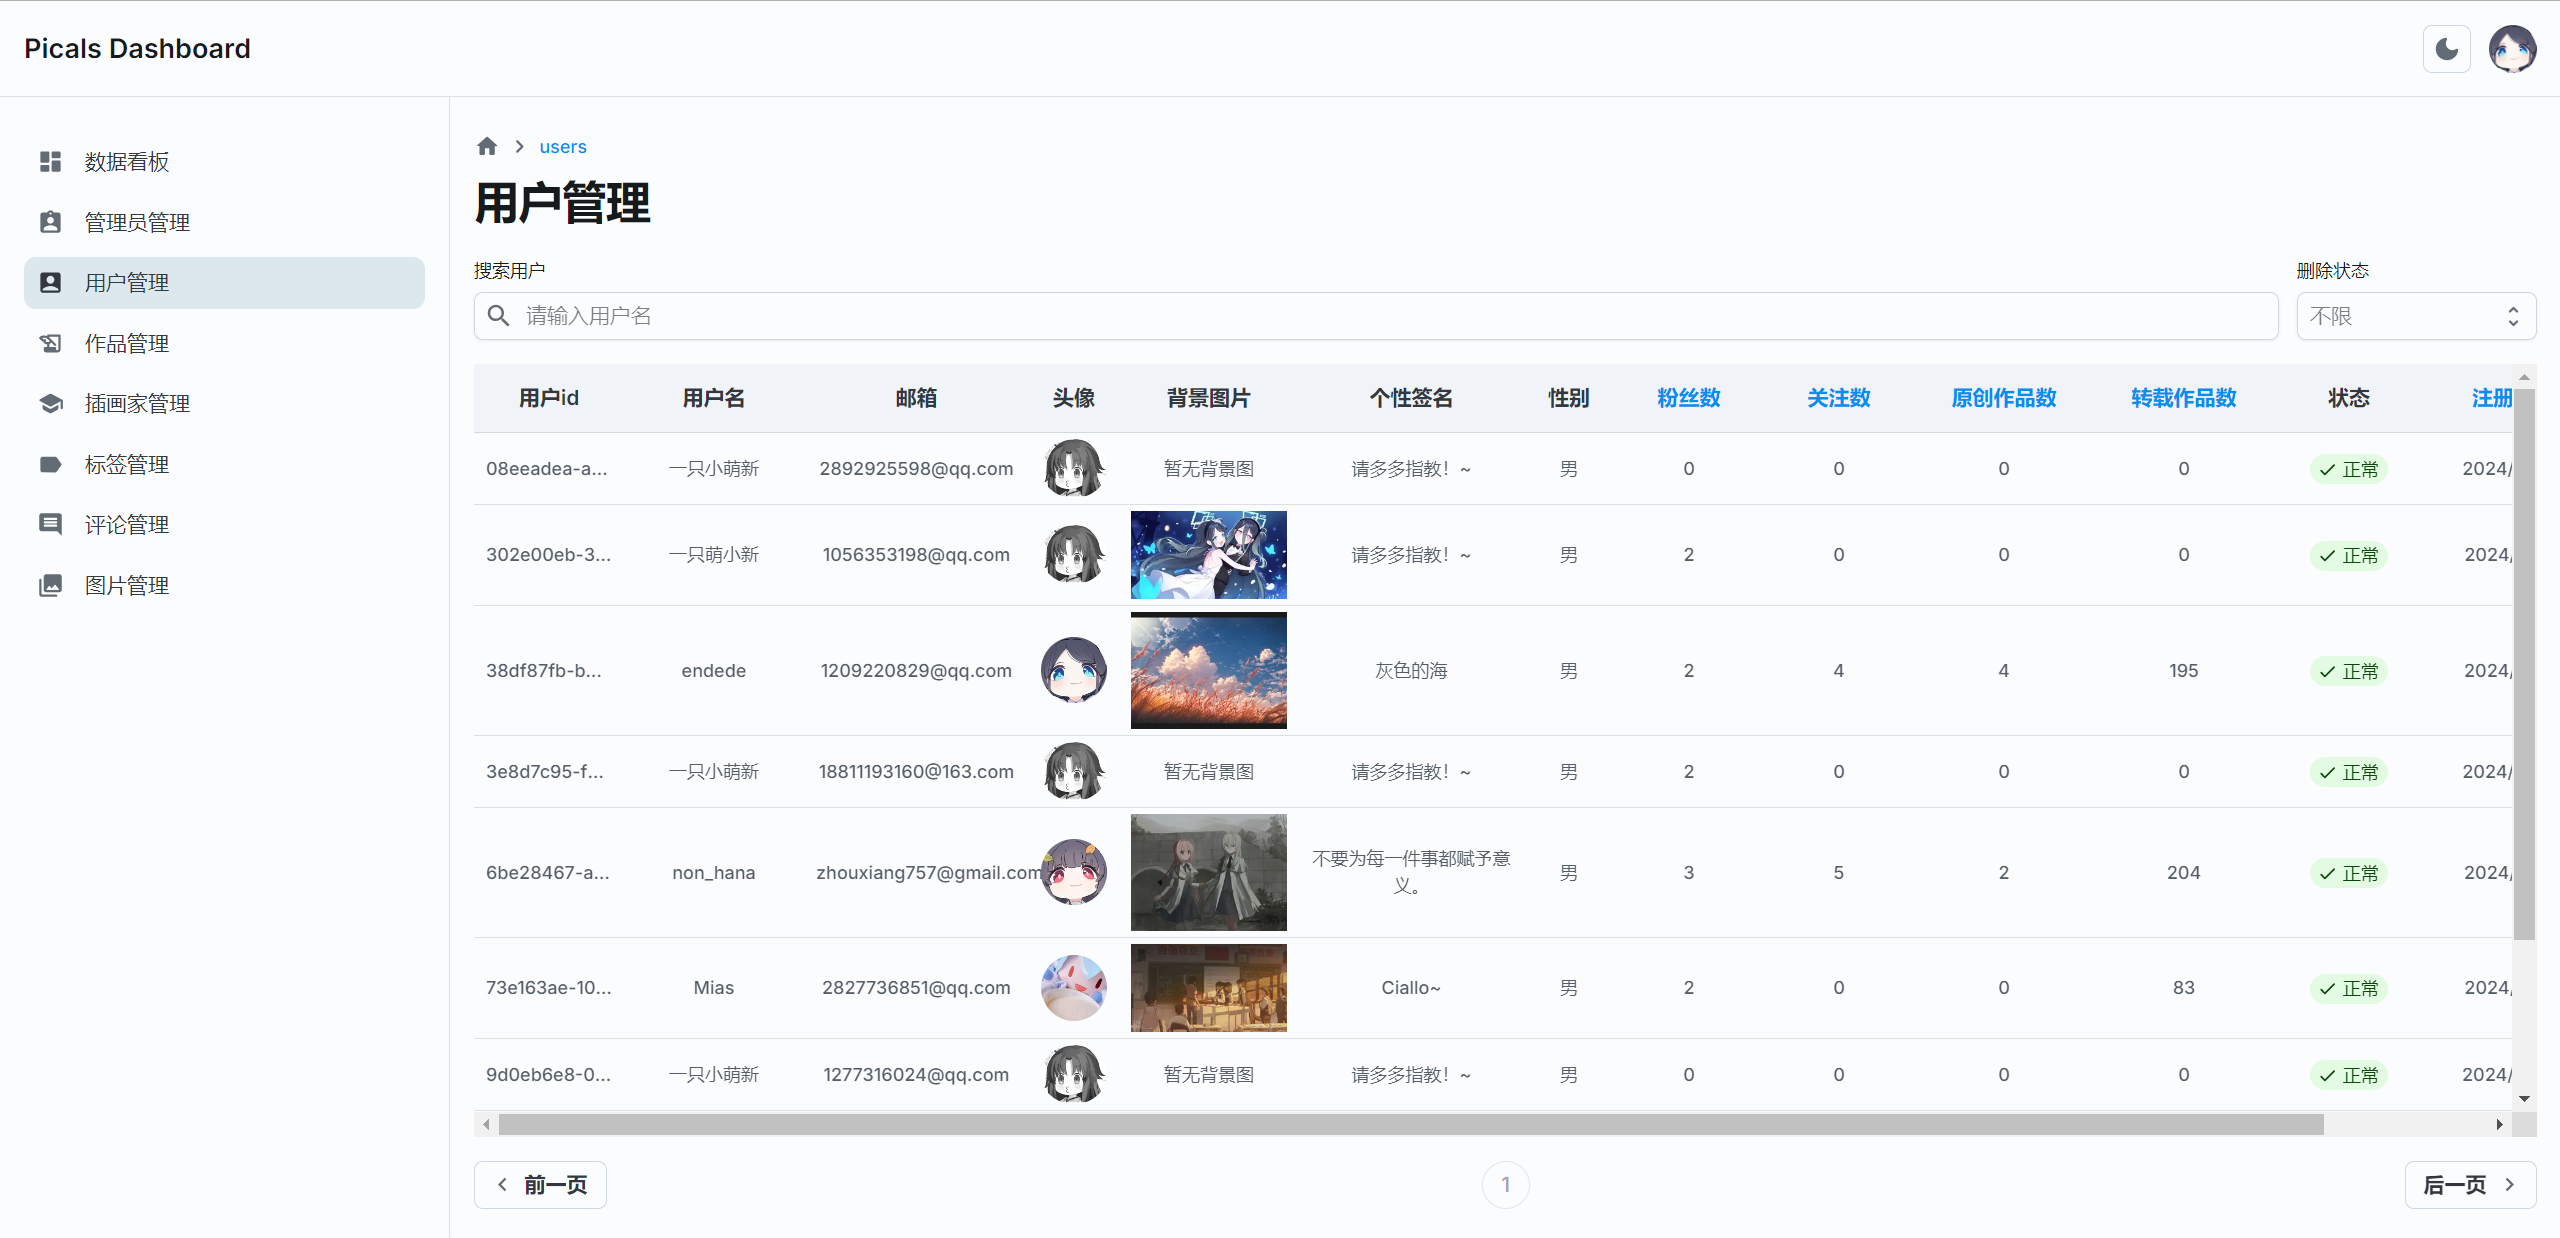Image resolution: width=2560 pixels, height=1238 pixels.
Task: Click 正常 status badge in Mias row
Action: click(x=2348, y=988)
